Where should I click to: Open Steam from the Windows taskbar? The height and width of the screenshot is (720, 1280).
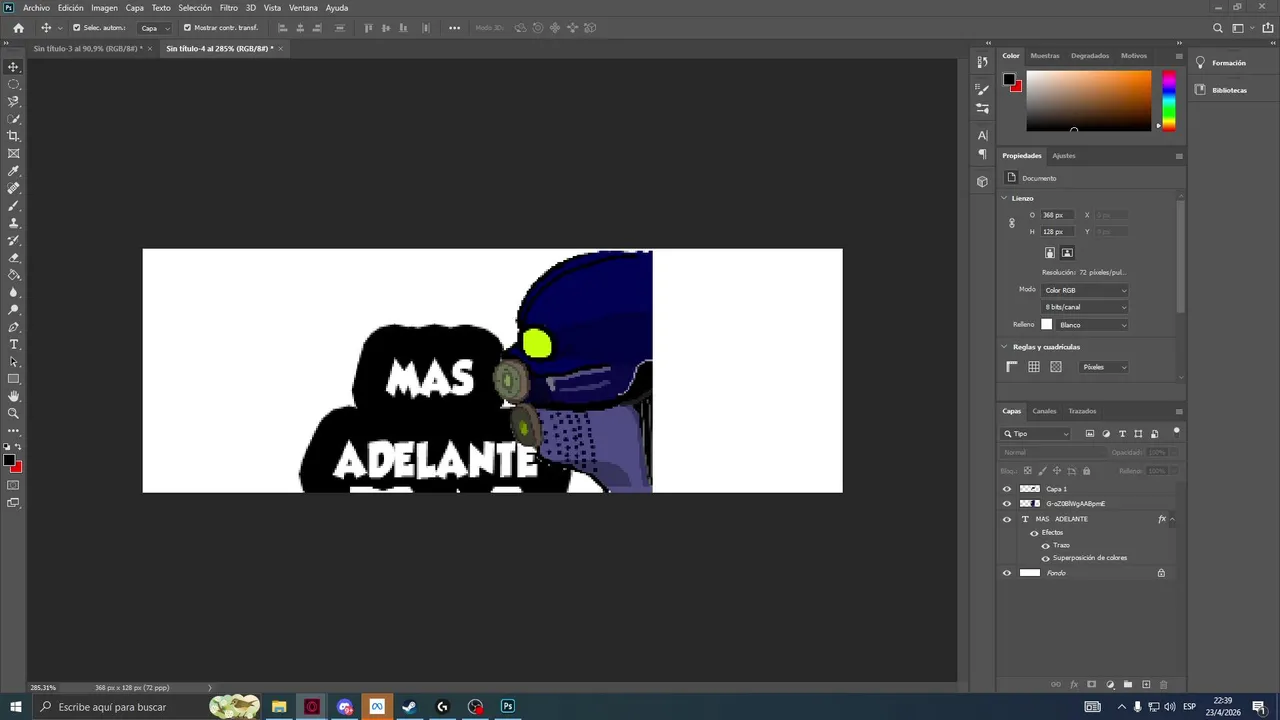409,707
